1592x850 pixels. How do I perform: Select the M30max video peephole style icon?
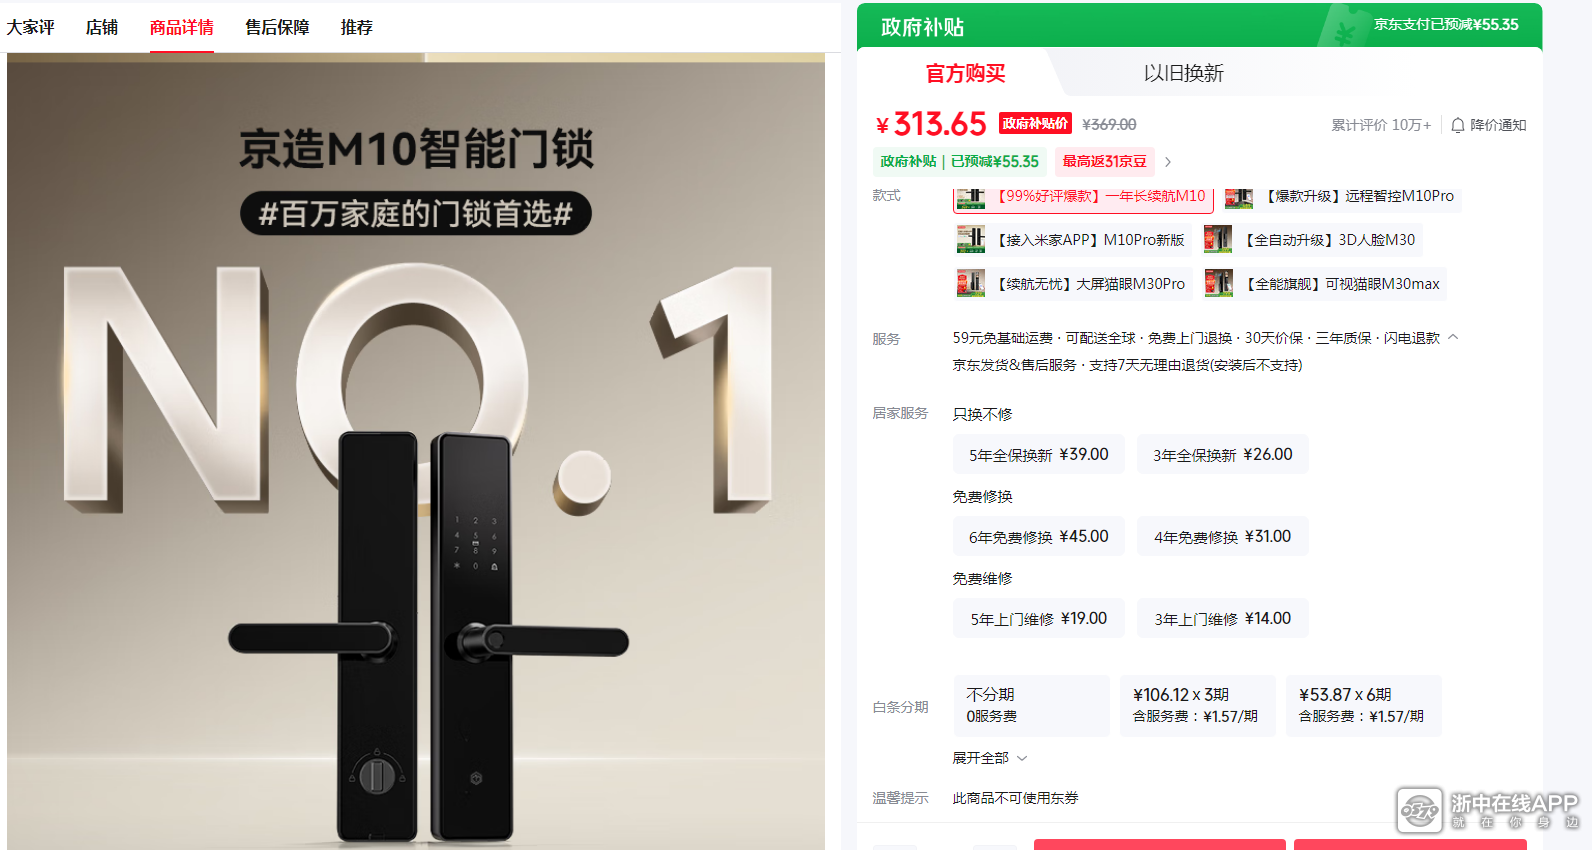pos(1219,283)
